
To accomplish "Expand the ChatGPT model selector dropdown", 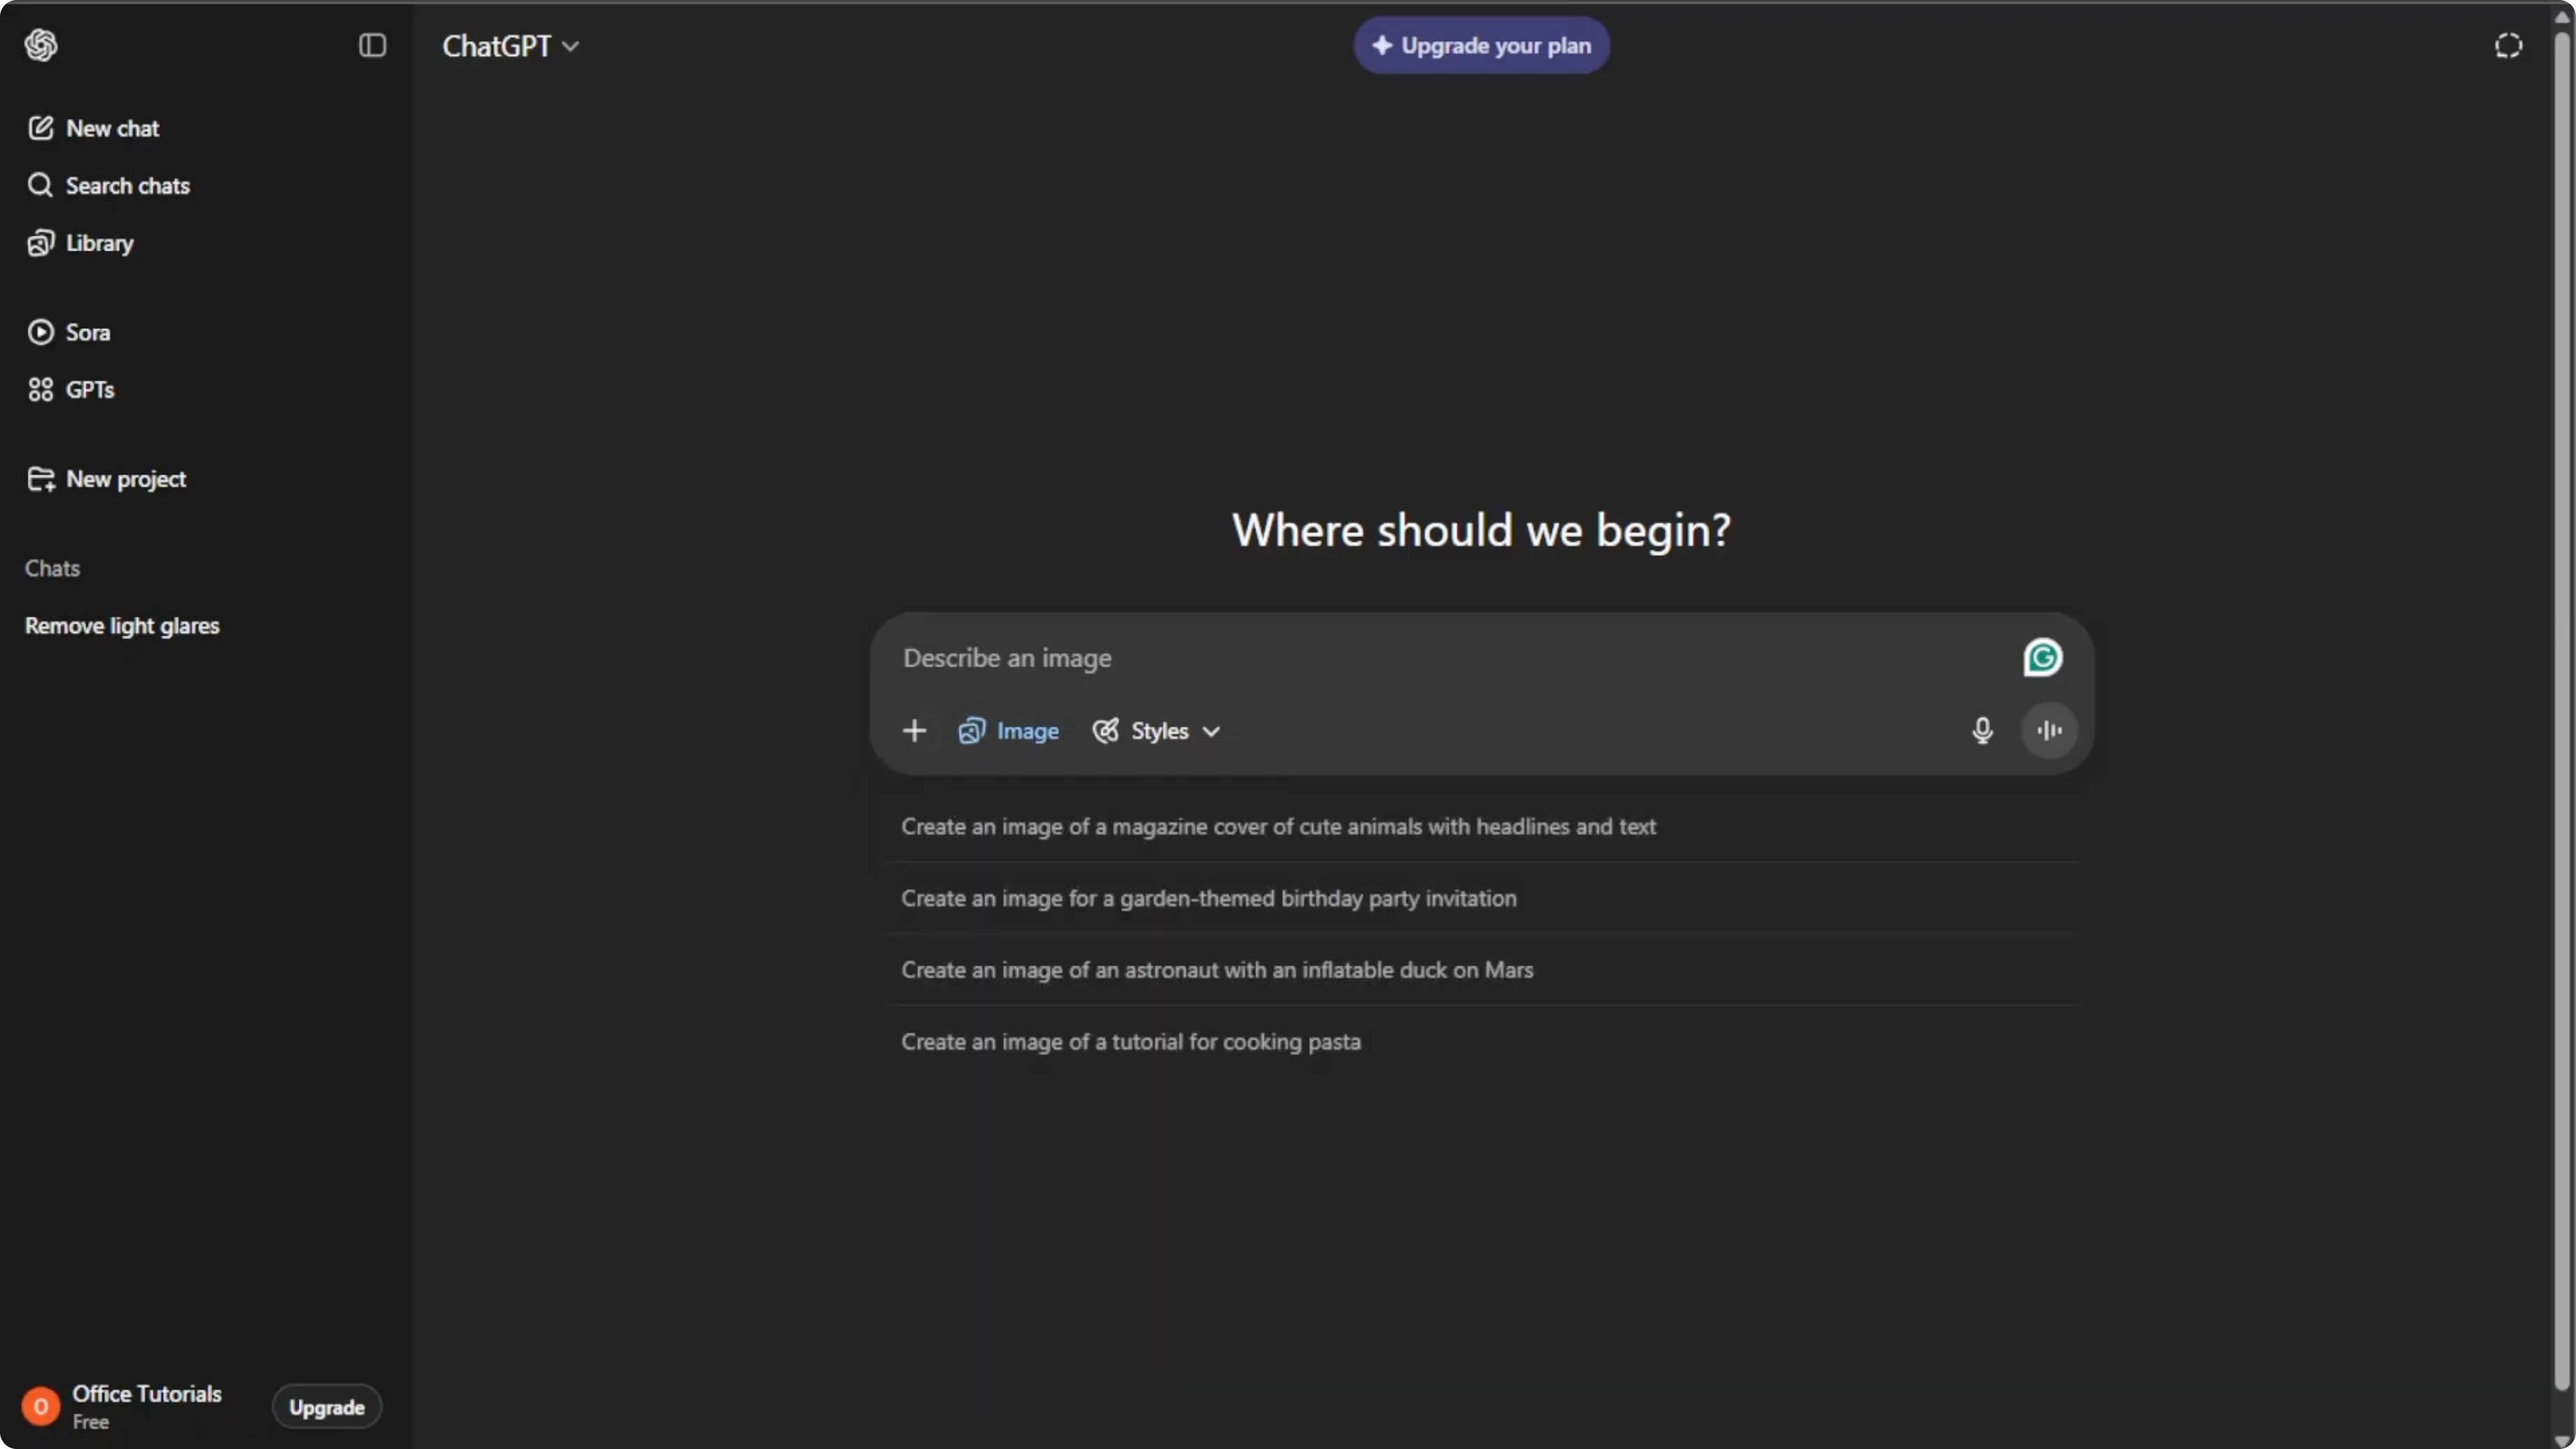I will [x=510, y=46].
